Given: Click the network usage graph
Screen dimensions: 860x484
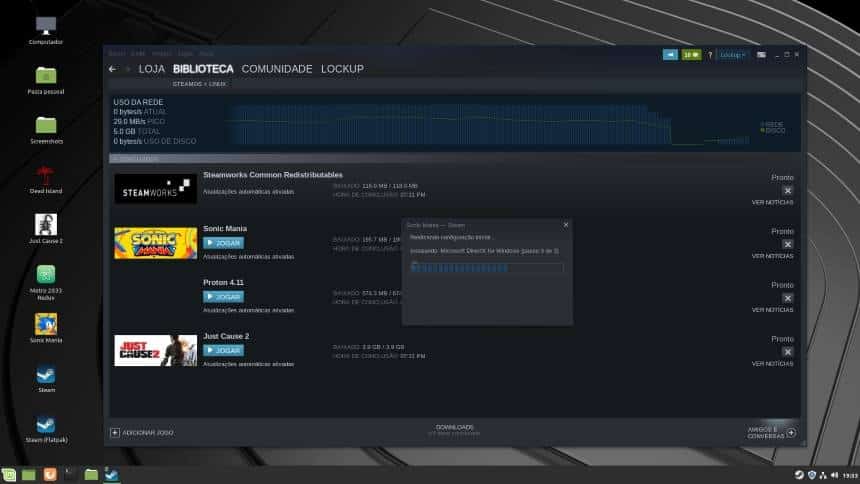Looking at the screenshot, I should tap(487, 125).
